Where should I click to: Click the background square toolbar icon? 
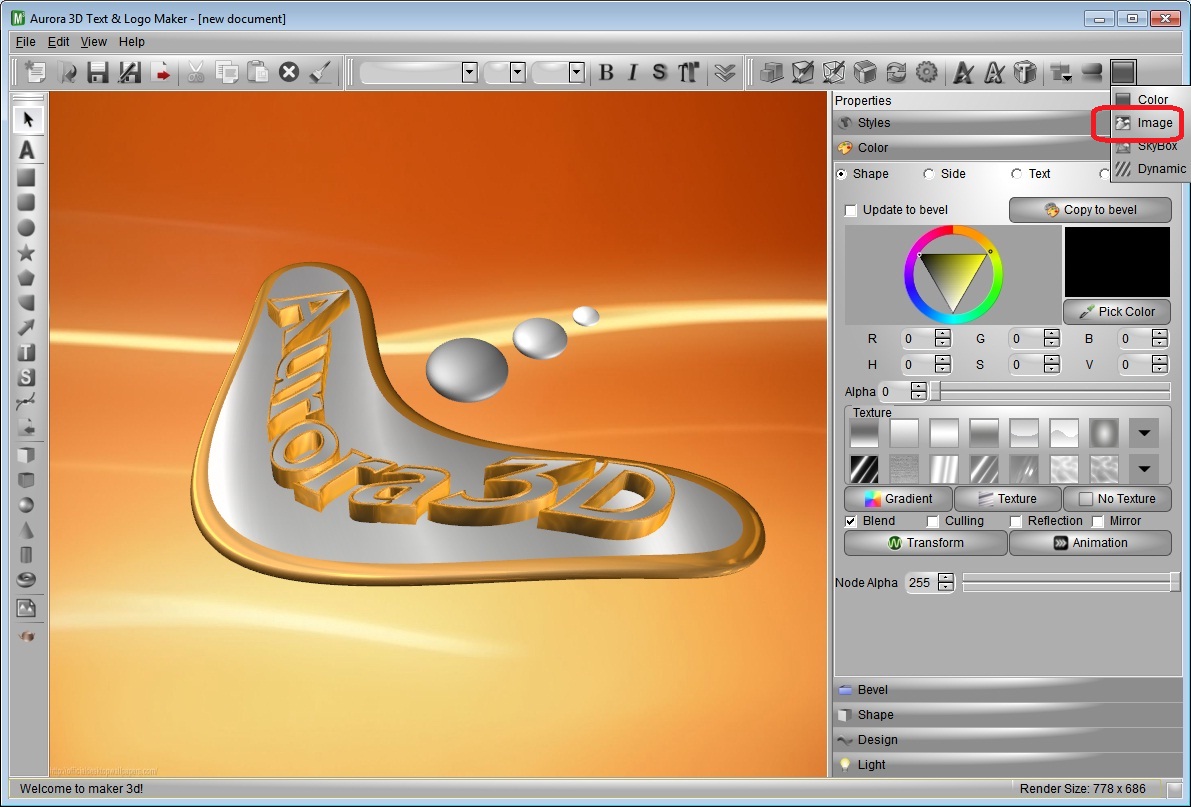coord(1123,72)
